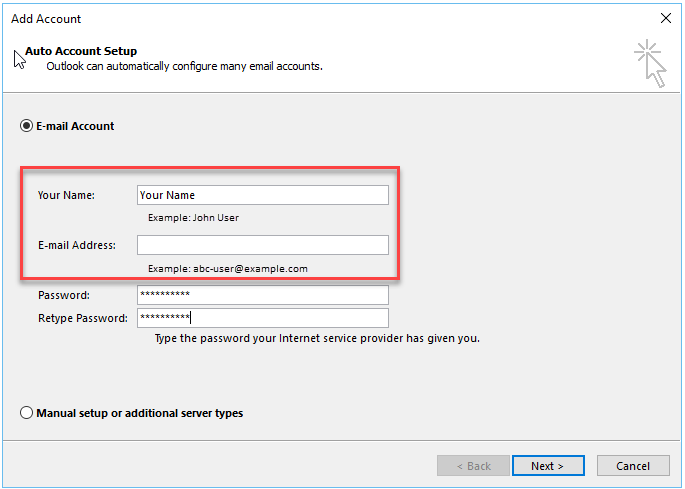Focus the Your Name text field
The height and width of the screenshot is (489, 685).
(262, 195)
